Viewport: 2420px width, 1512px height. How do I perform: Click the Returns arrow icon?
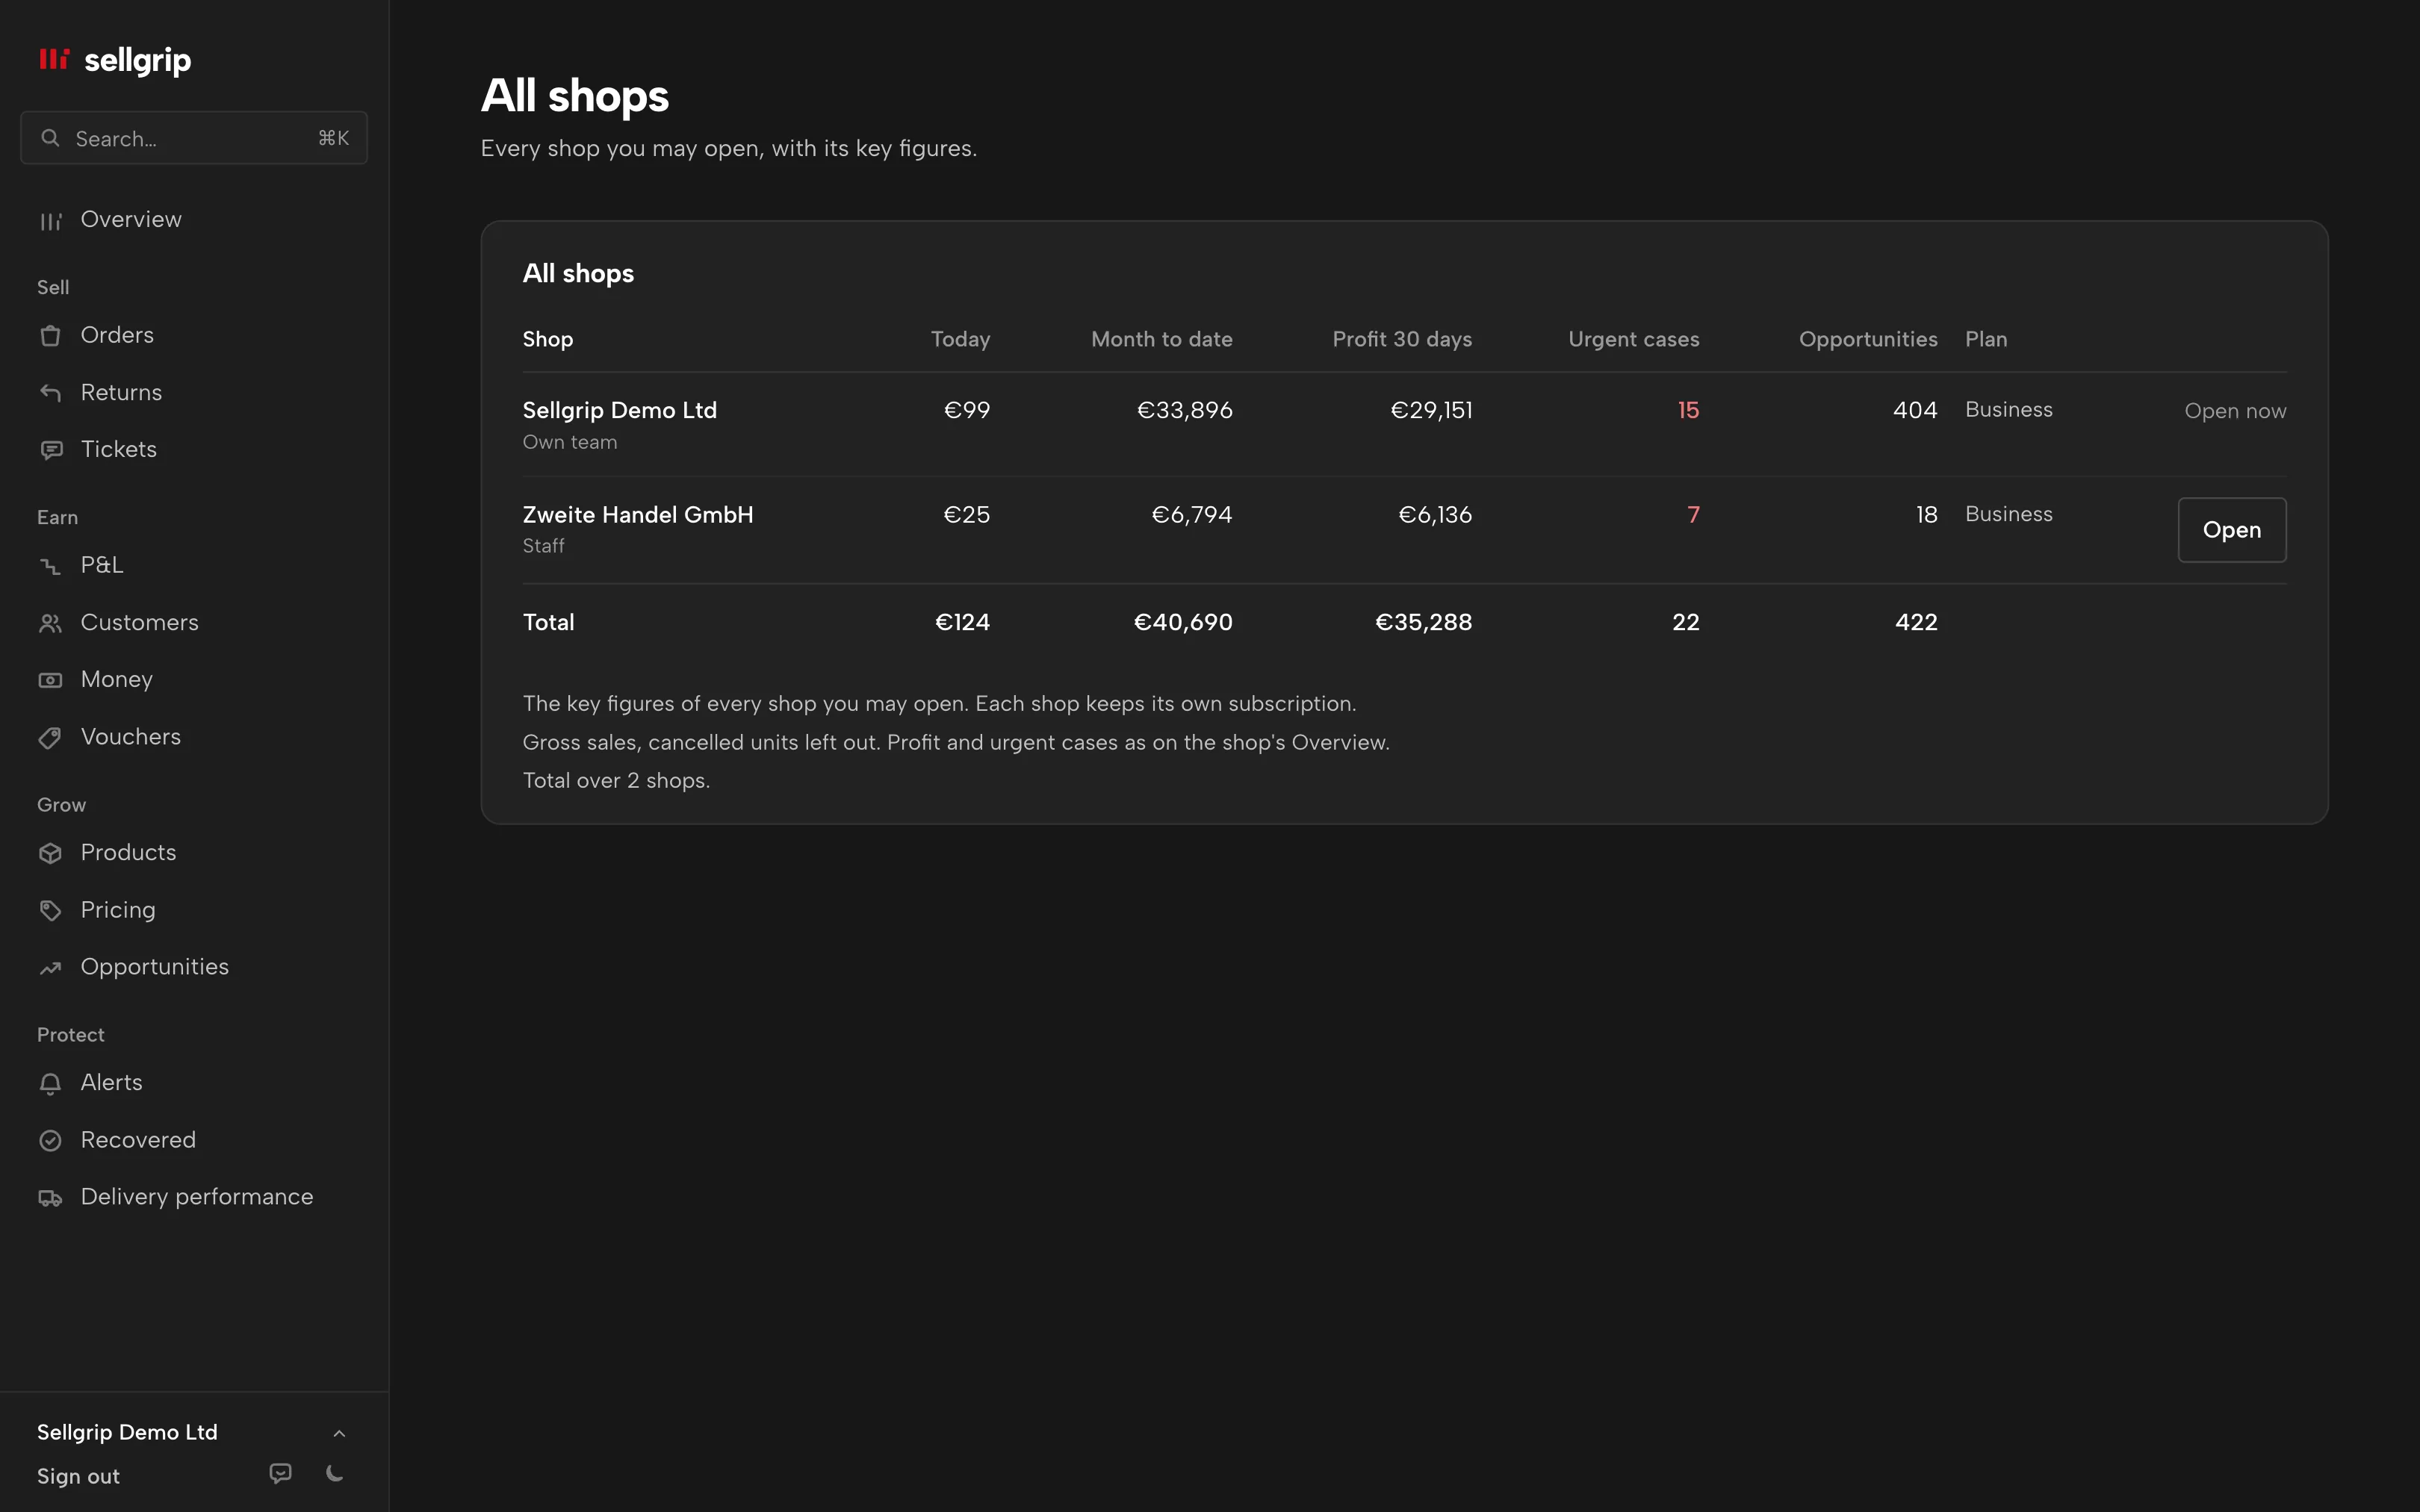tap(50, 392)
